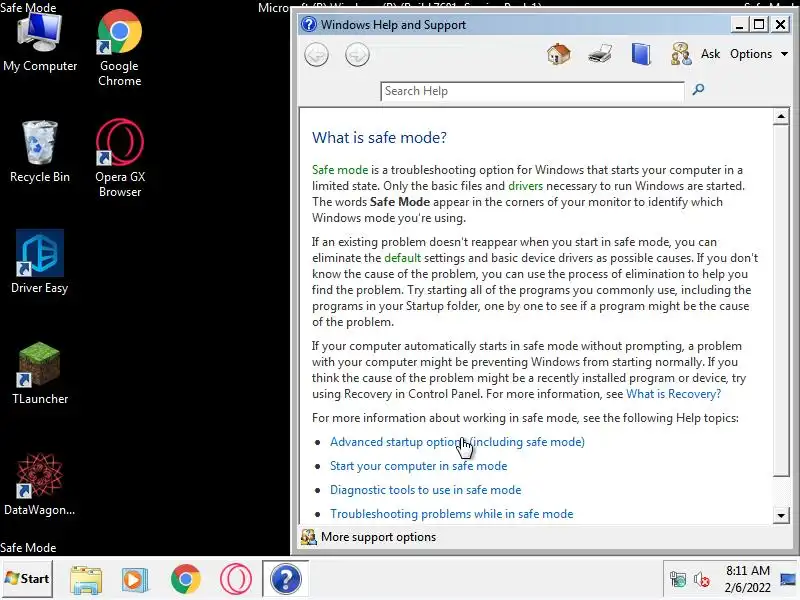This screenshot has width=800, height=600.
Task: Go back in Help using Back arrow
Action: click(316, 55)
